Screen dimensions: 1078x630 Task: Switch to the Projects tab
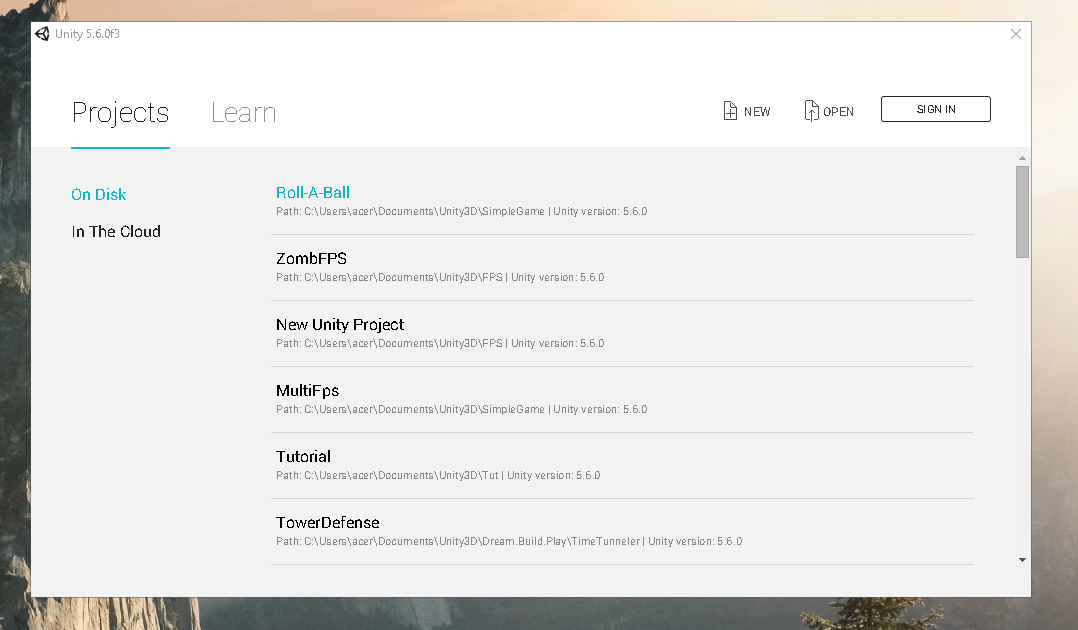click(x=120, y=113)
